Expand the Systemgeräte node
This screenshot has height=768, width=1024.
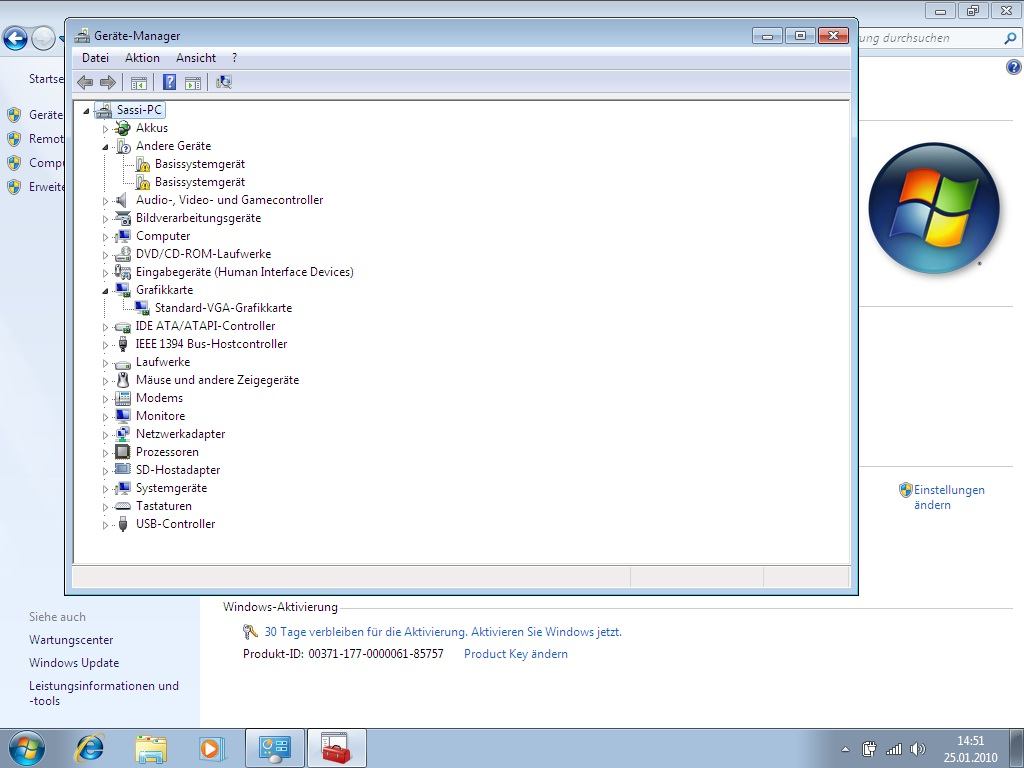click(x=105, y=488)
